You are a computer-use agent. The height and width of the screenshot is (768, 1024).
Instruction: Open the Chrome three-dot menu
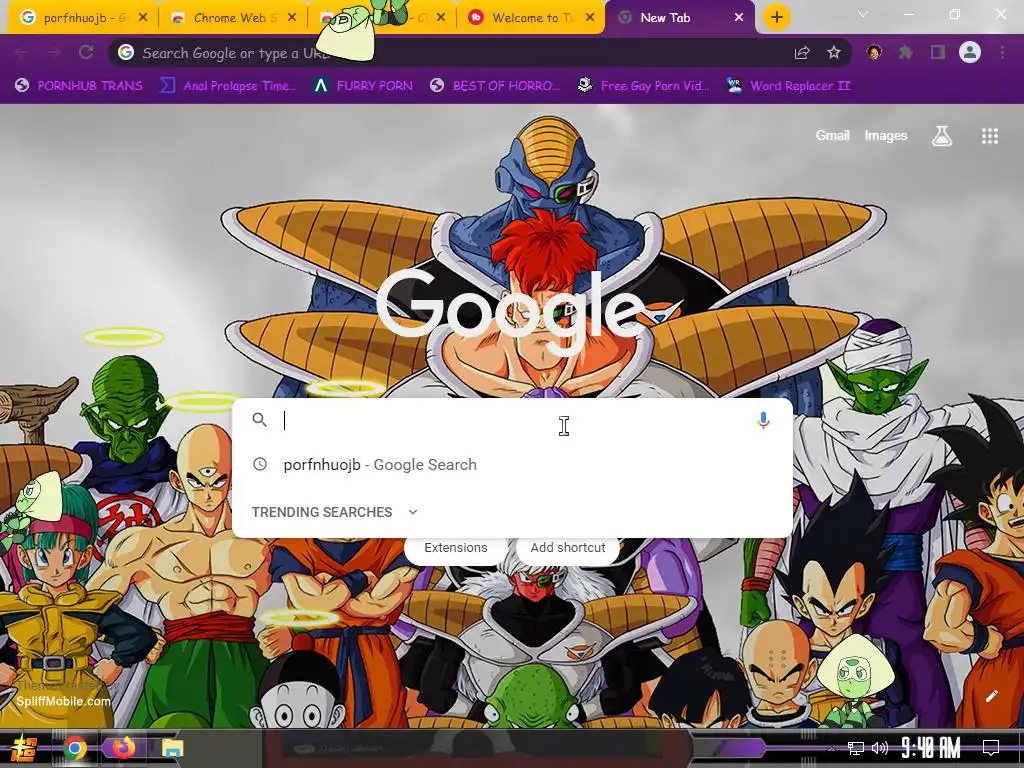(1002, 52)
